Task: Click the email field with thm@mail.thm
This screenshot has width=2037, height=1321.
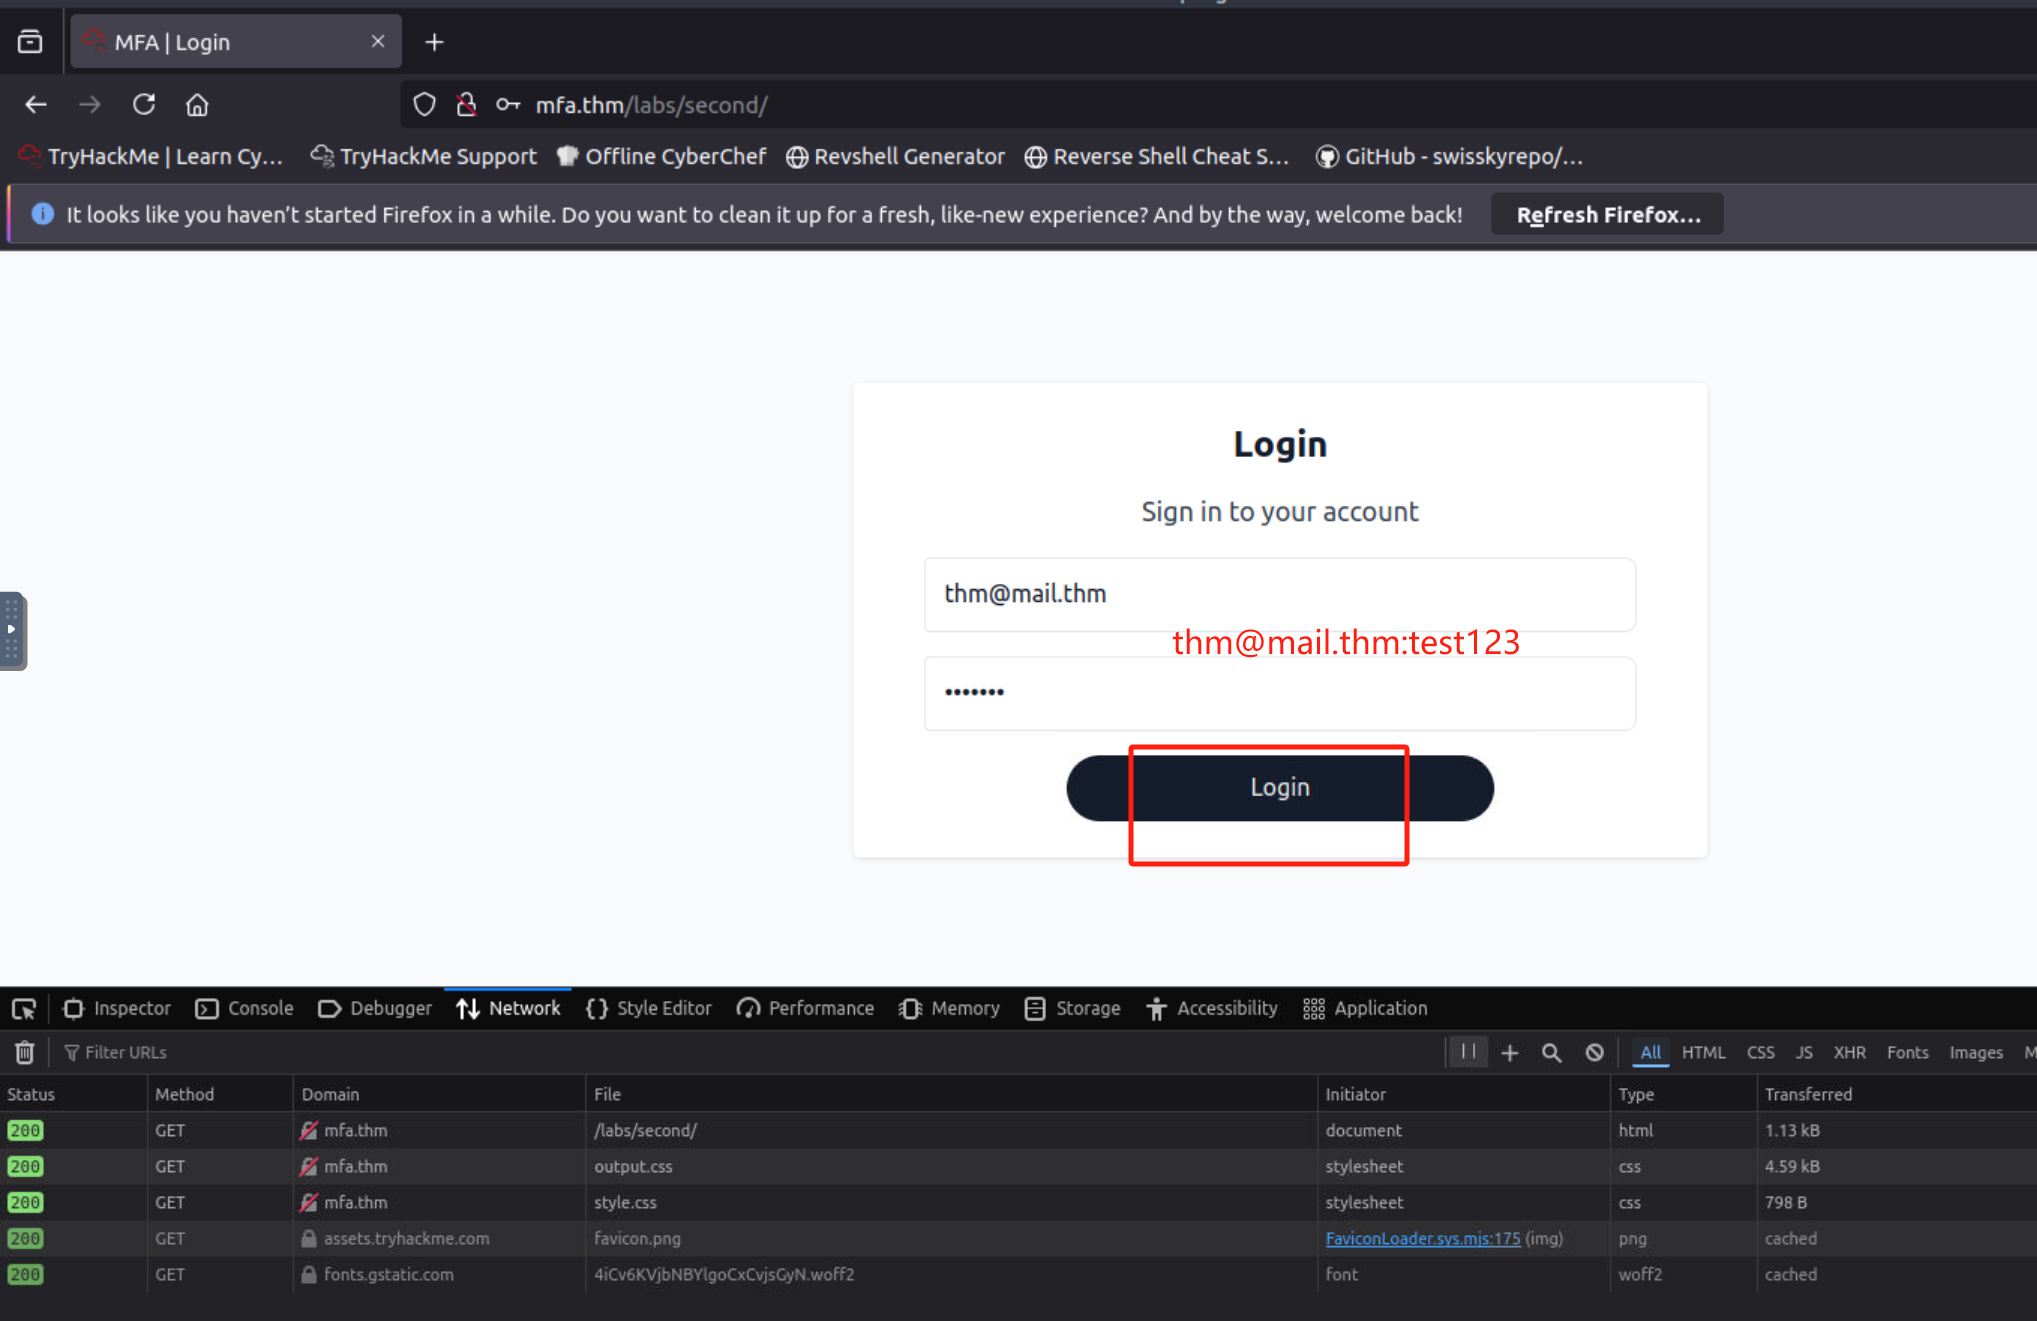Action: point(1279,594)
